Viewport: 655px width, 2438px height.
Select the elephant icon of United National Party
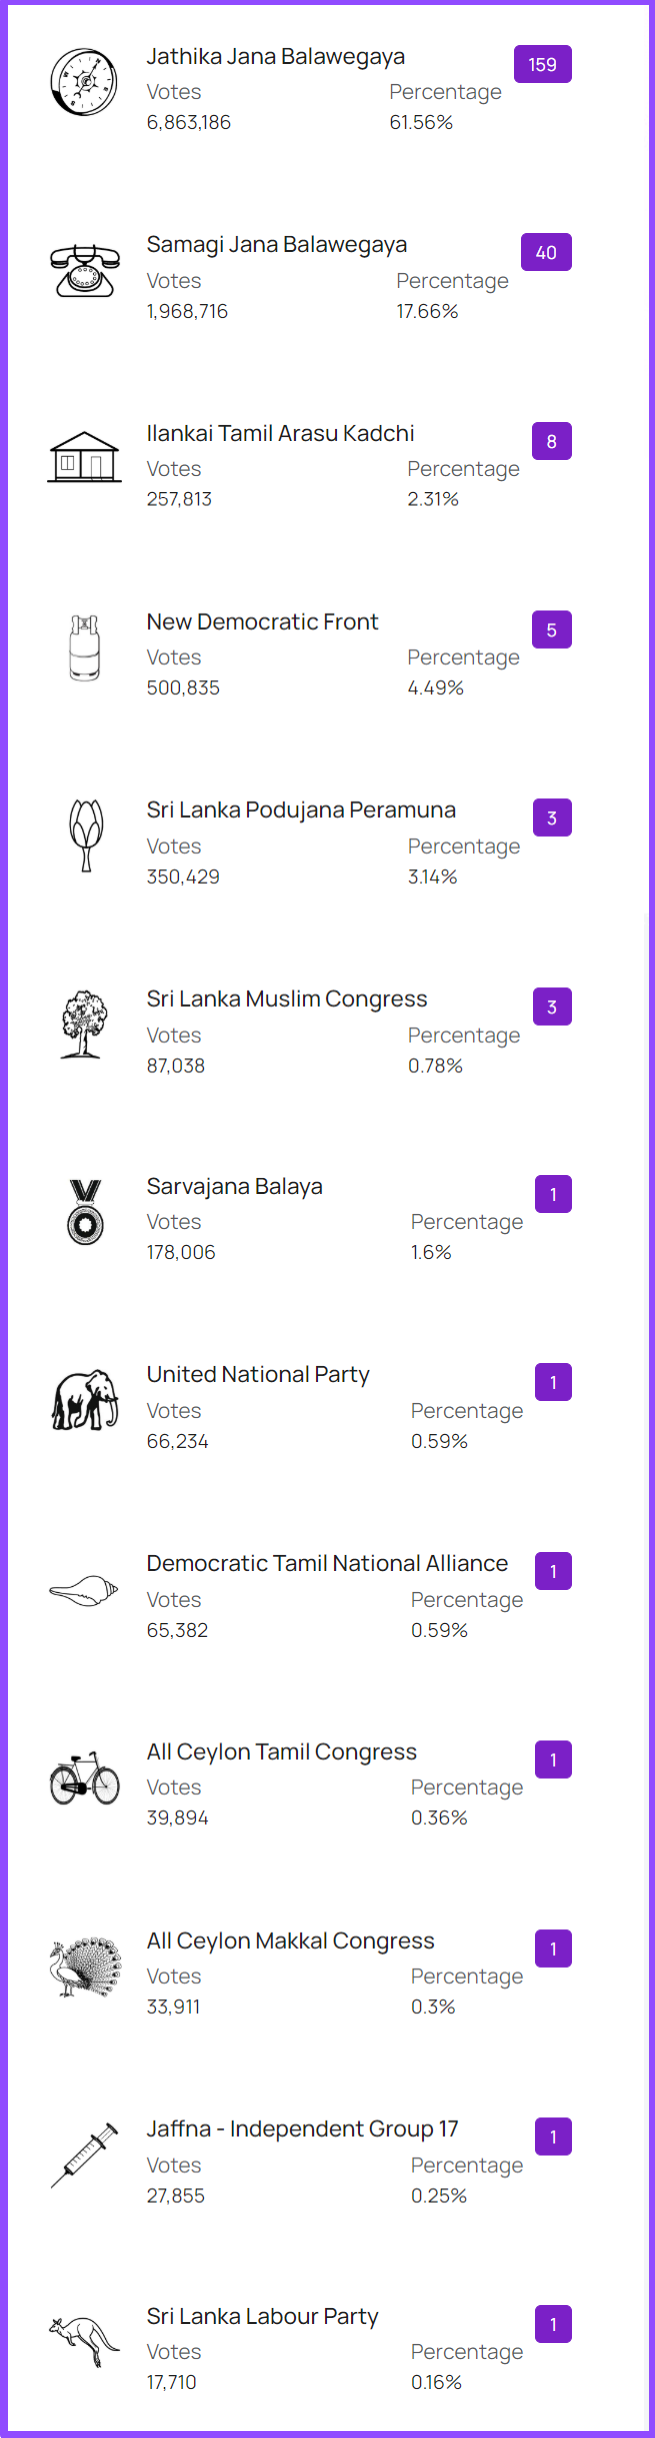pyautogui.click(x=85, y=1400)
